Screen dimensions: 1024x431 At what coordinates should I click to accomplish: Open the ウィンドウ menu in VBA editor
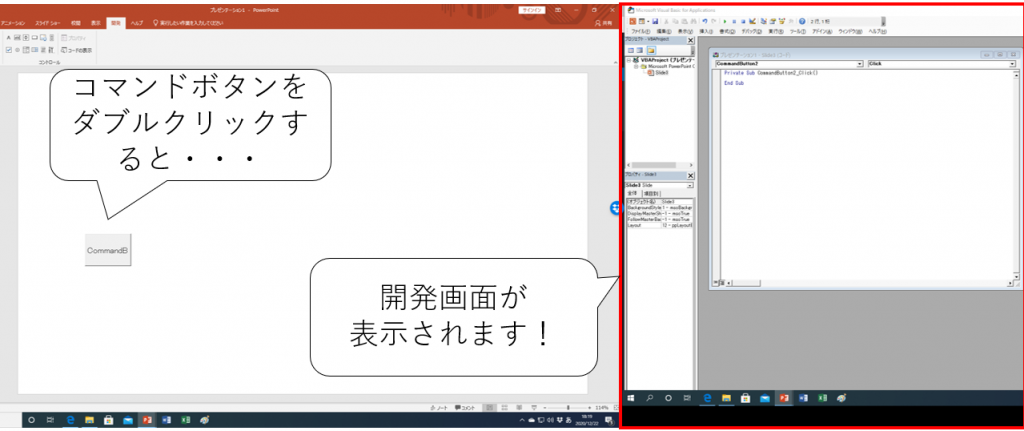[850, 31]
